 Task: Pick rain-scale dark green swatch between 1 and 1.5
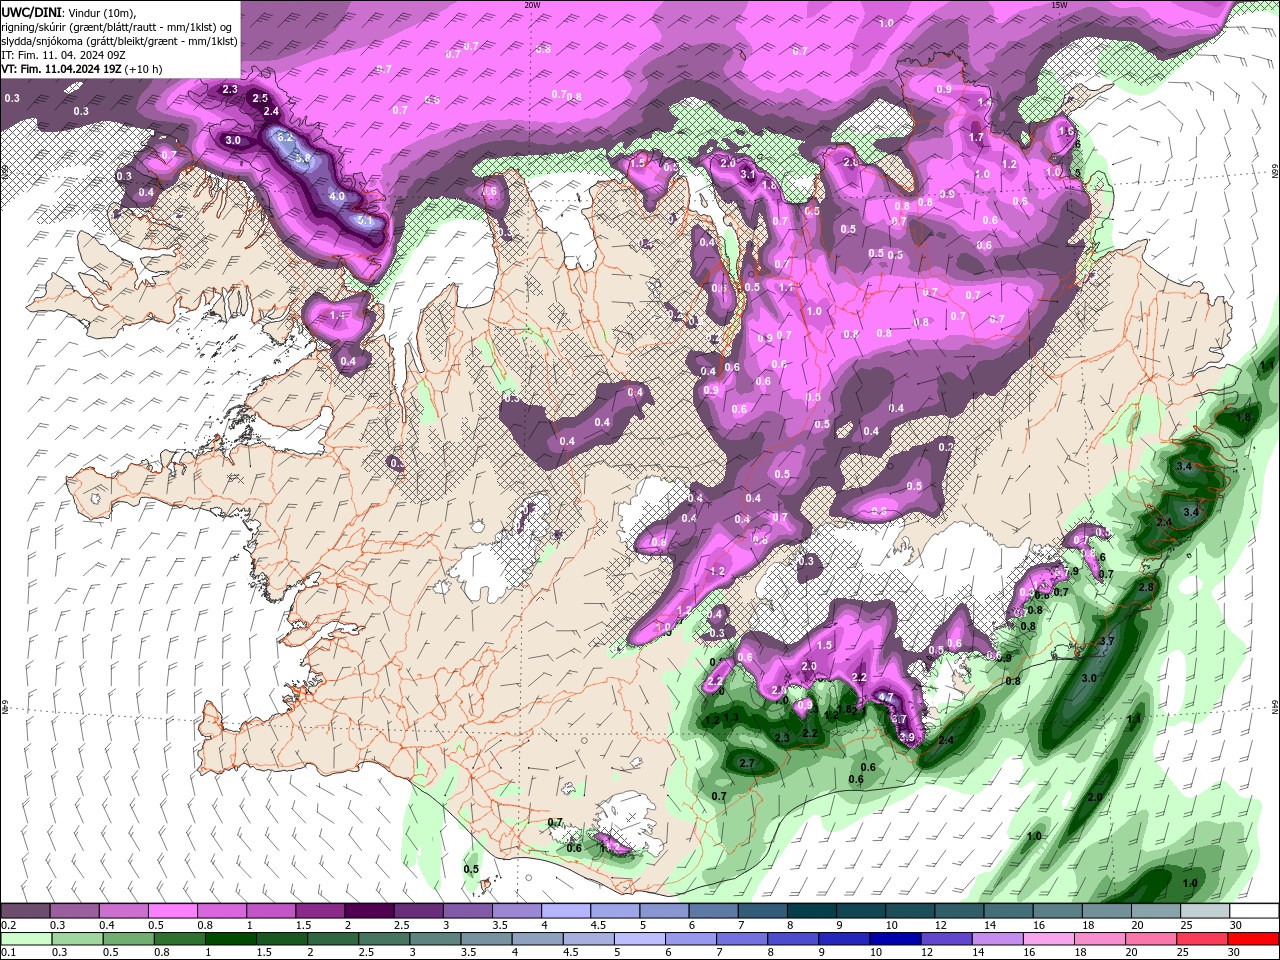(231, 939)
